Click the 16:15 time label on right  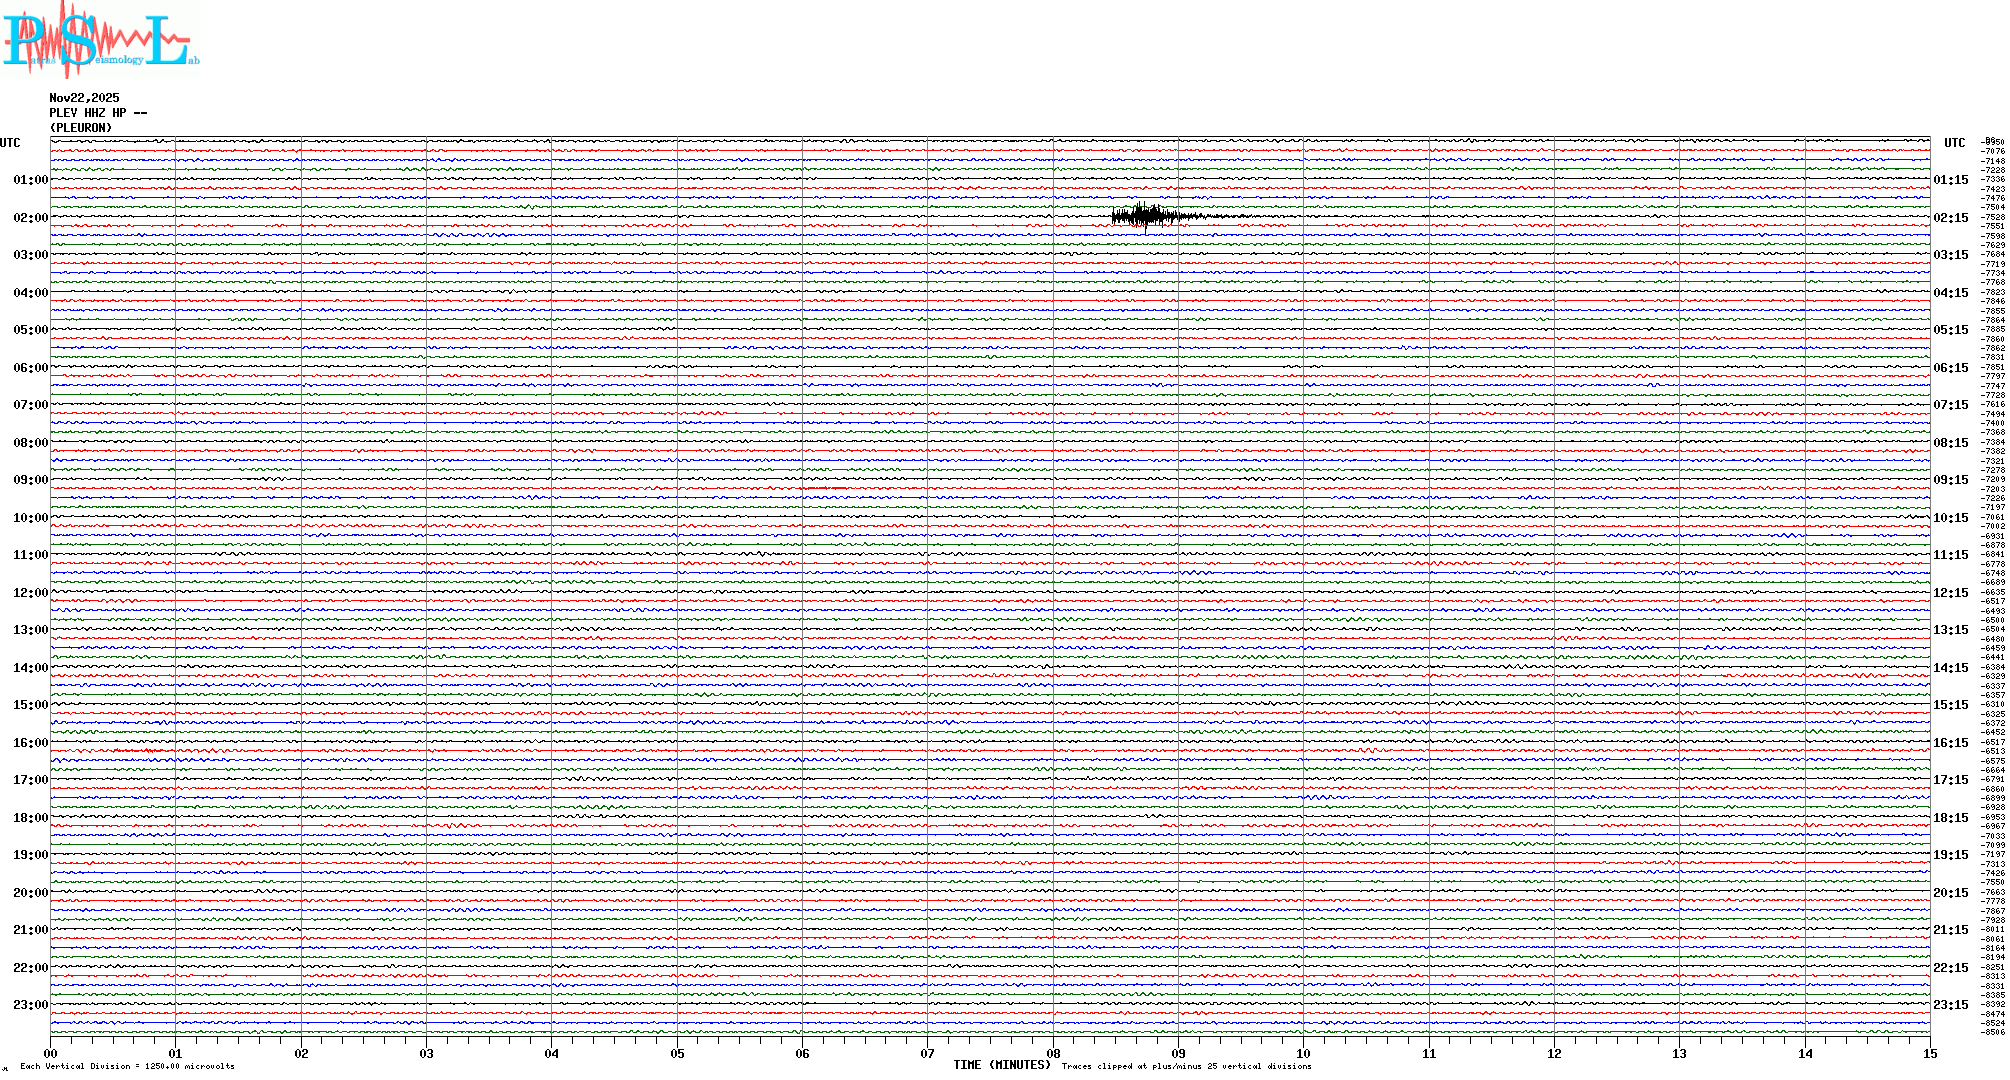pos(1950,743)
